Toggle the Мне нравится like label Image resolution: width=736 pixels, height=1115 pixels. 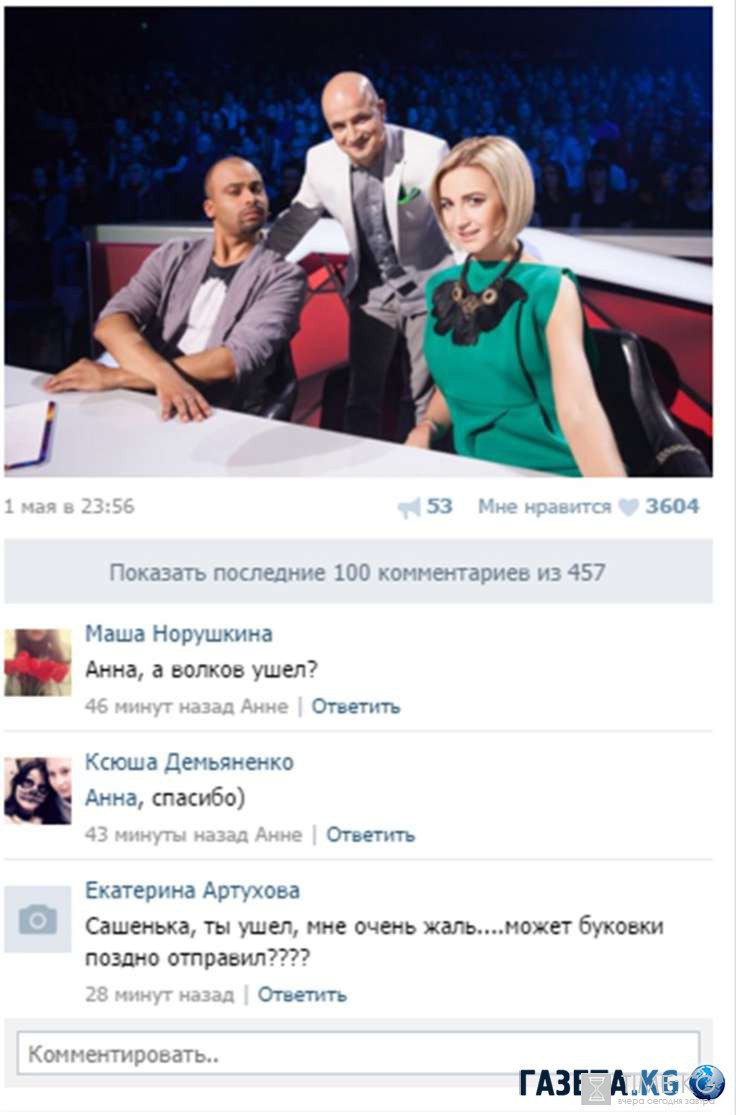point(544,506)
